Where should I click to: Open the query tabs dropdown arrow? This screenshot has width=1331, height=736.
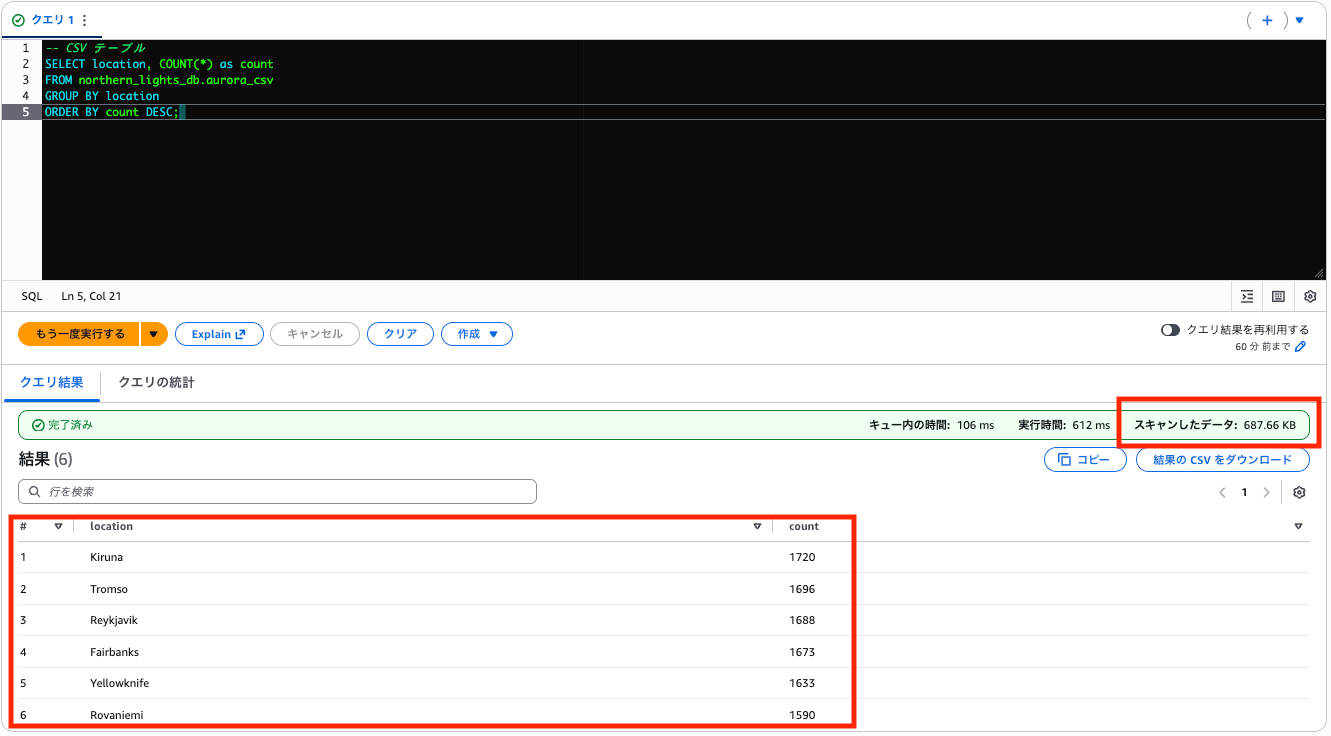point(1300,20)
